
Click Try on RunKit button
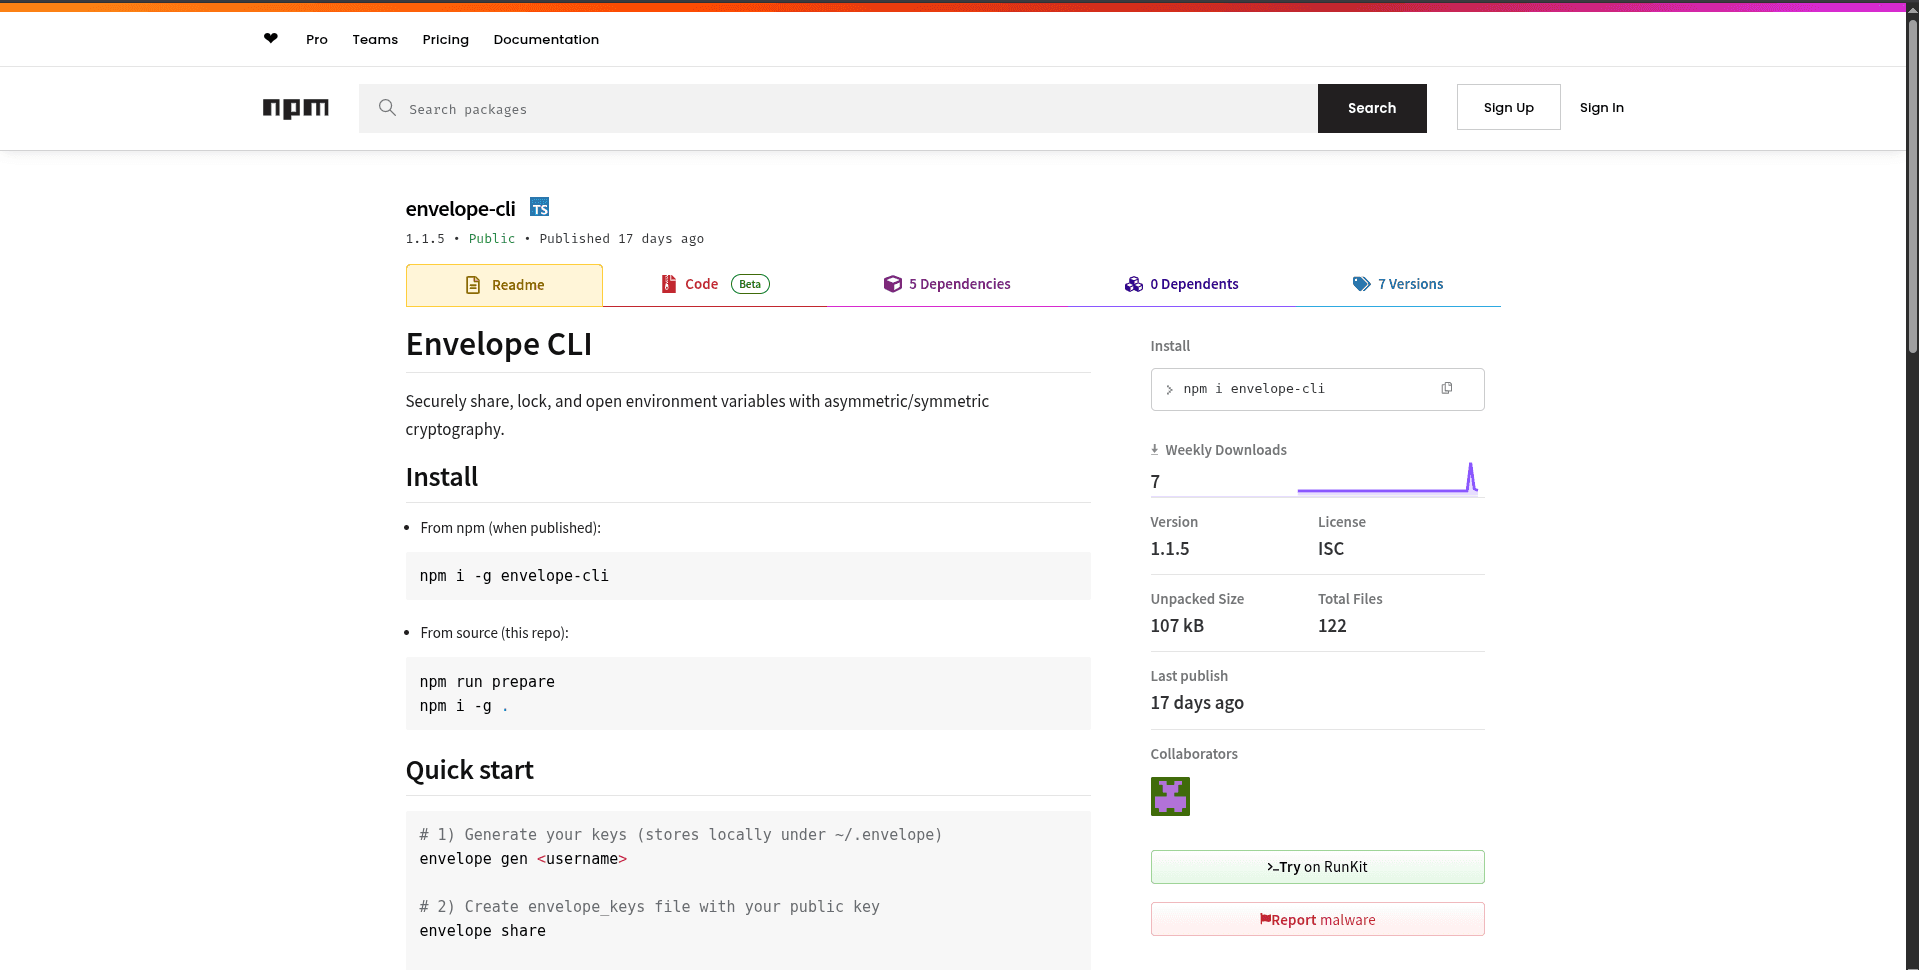1317,867
